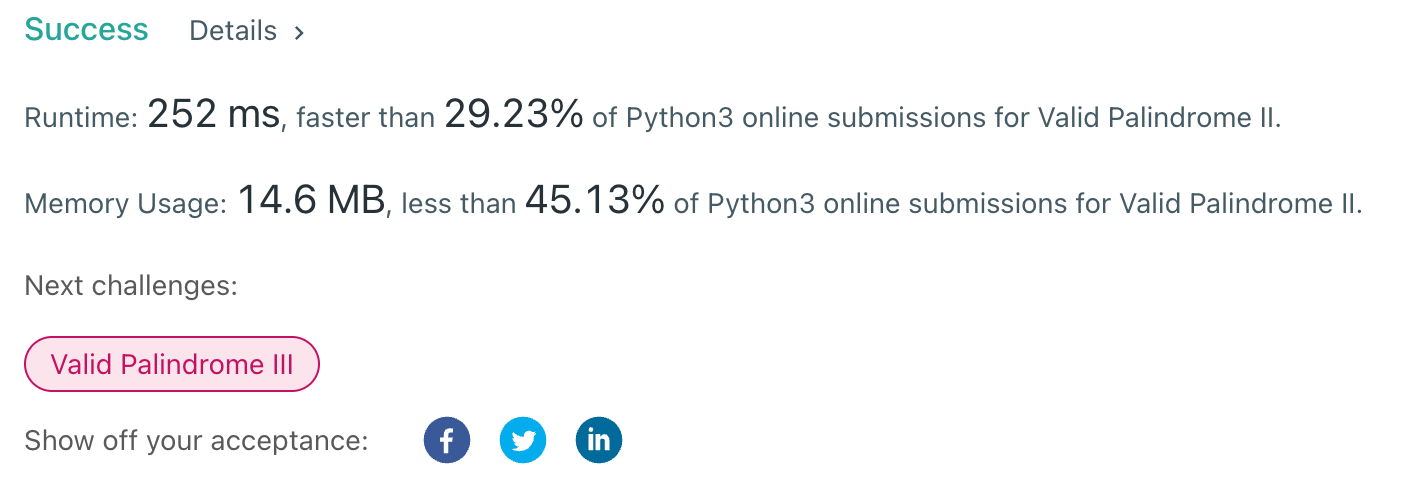Open the Valid Palindrome III challenge
This screenshot has width=1426, height=480.
pyautogui.click(x=172, y=364)
